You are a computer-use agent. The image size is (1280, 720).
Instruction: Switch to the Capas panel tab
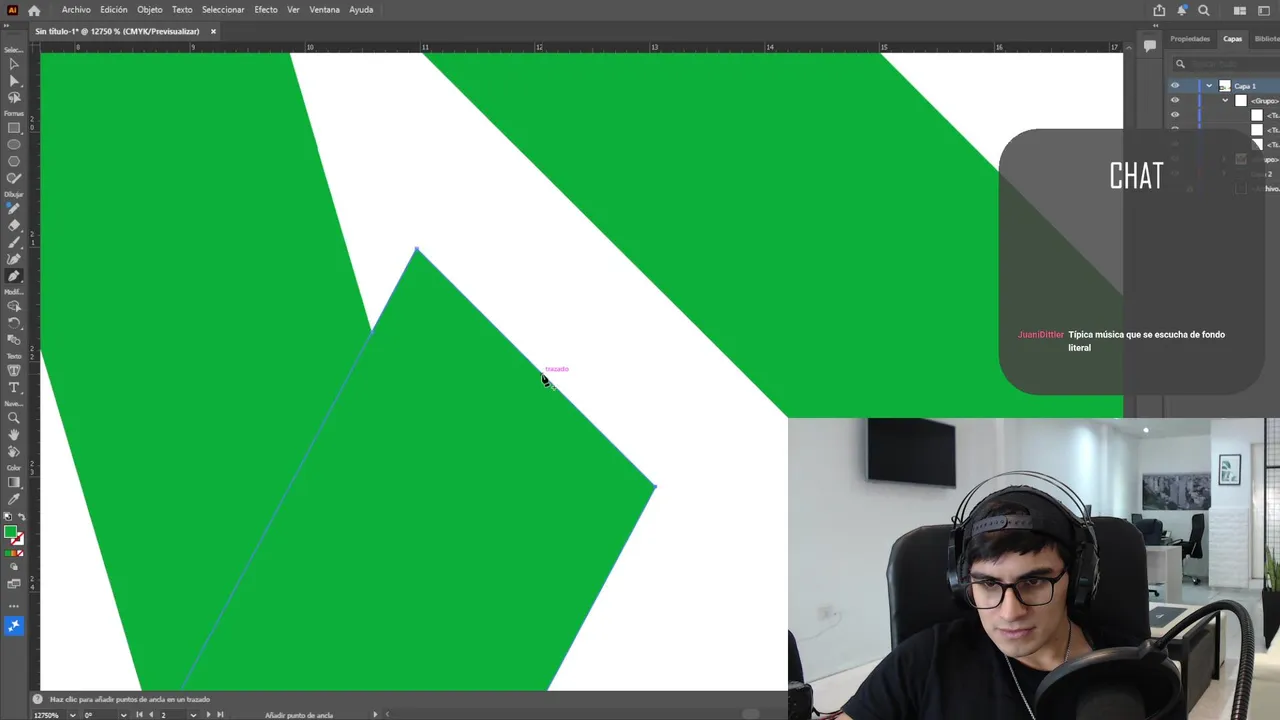point(1233,39)
